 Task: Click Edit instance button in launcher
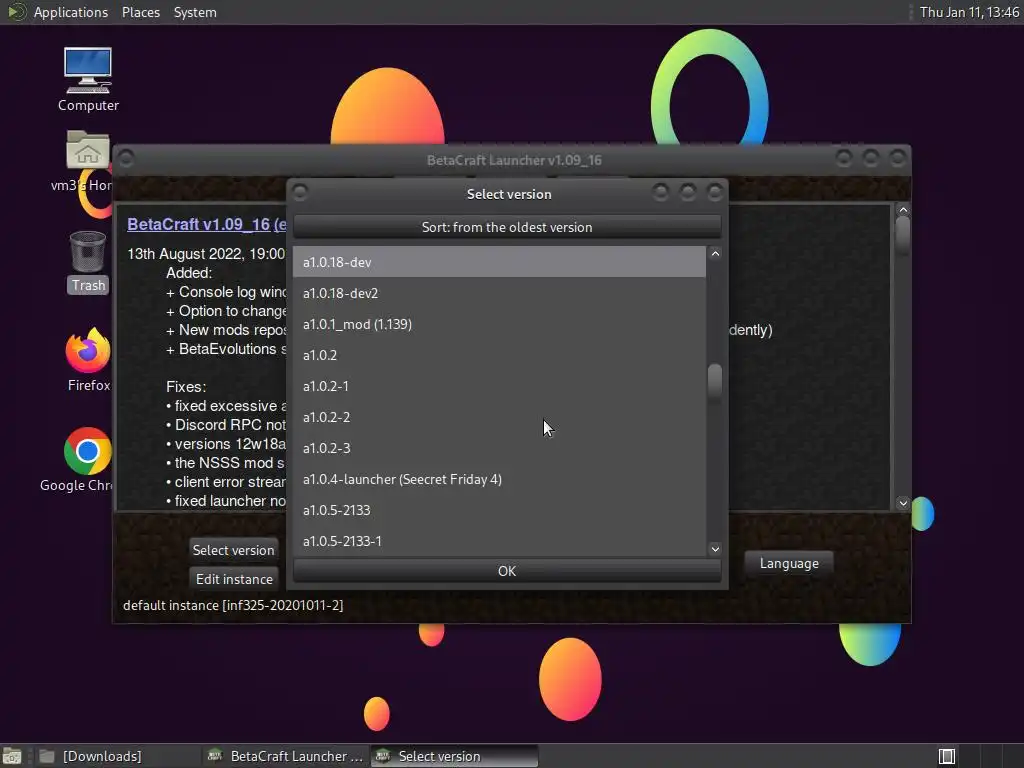(234, 579)
